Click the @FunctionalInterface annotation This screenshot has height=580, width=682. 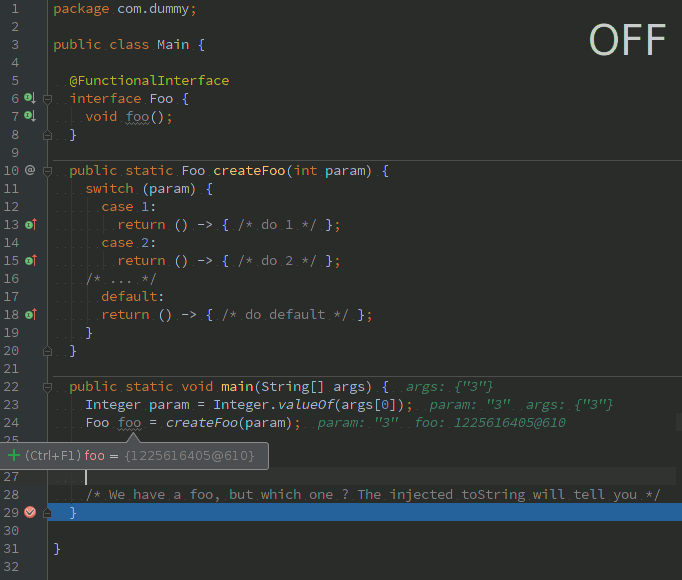pos(149,80)
